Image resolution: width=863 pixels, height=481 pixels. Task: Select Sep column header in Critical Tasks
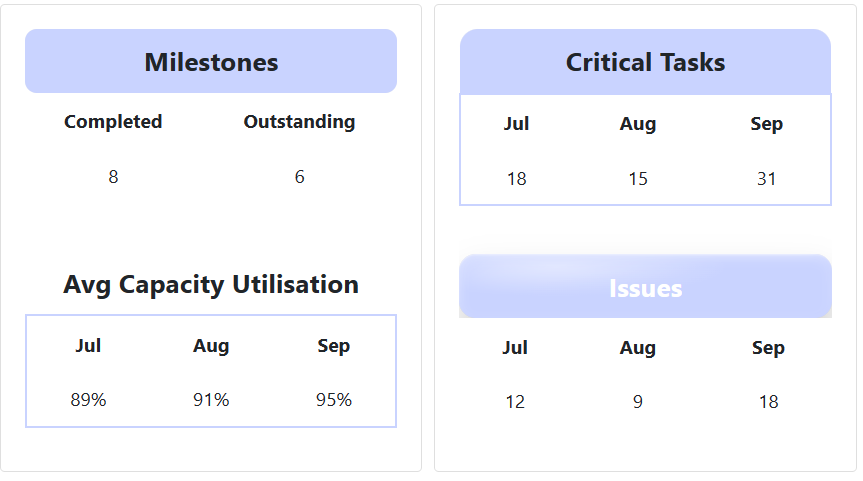click(x=767, y=124)
